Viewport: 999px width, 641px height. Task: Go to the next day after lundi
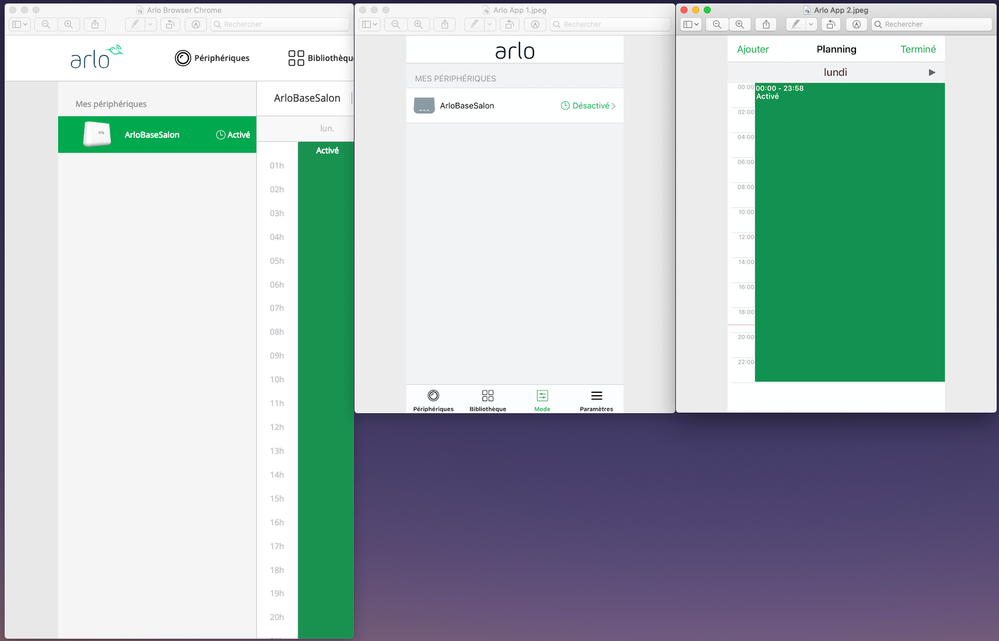click(931, 72)
